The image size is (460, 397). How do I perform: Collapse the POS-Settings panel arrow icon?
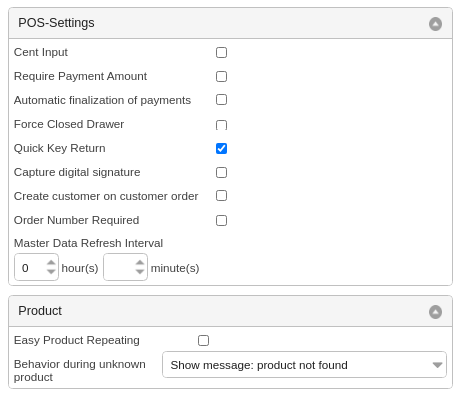click(x=435, y=24)
